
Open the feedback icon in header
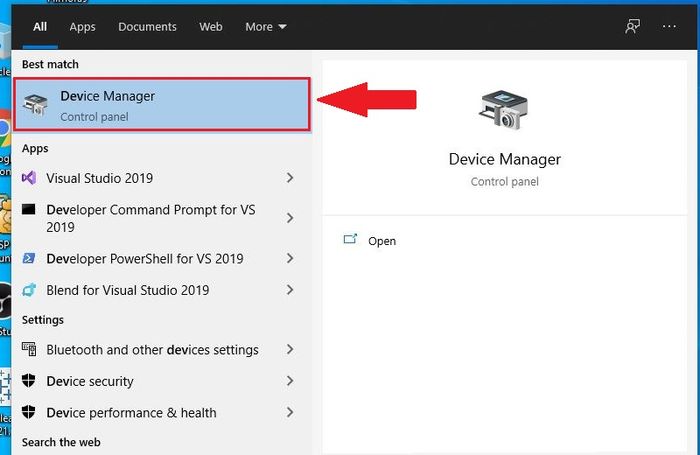coord(632,26)
